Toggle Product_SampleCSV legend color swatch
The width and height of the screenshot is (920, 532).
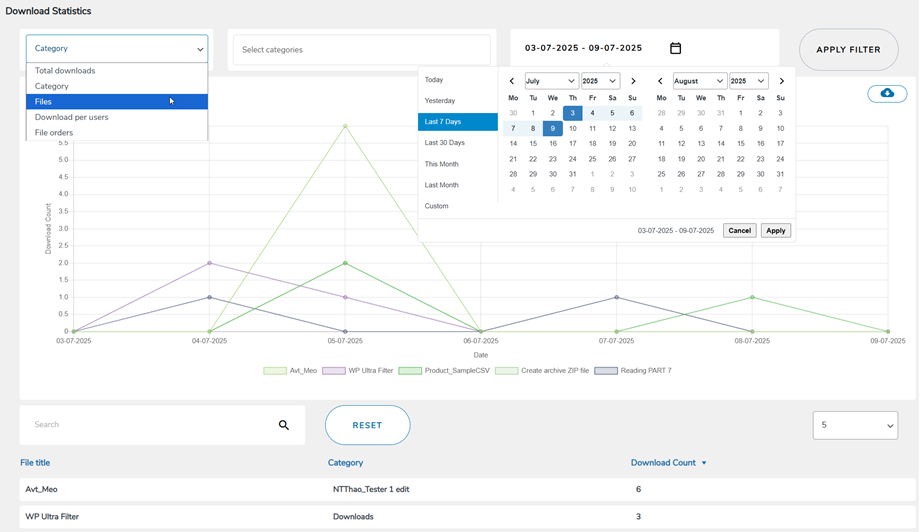[410, 371]
